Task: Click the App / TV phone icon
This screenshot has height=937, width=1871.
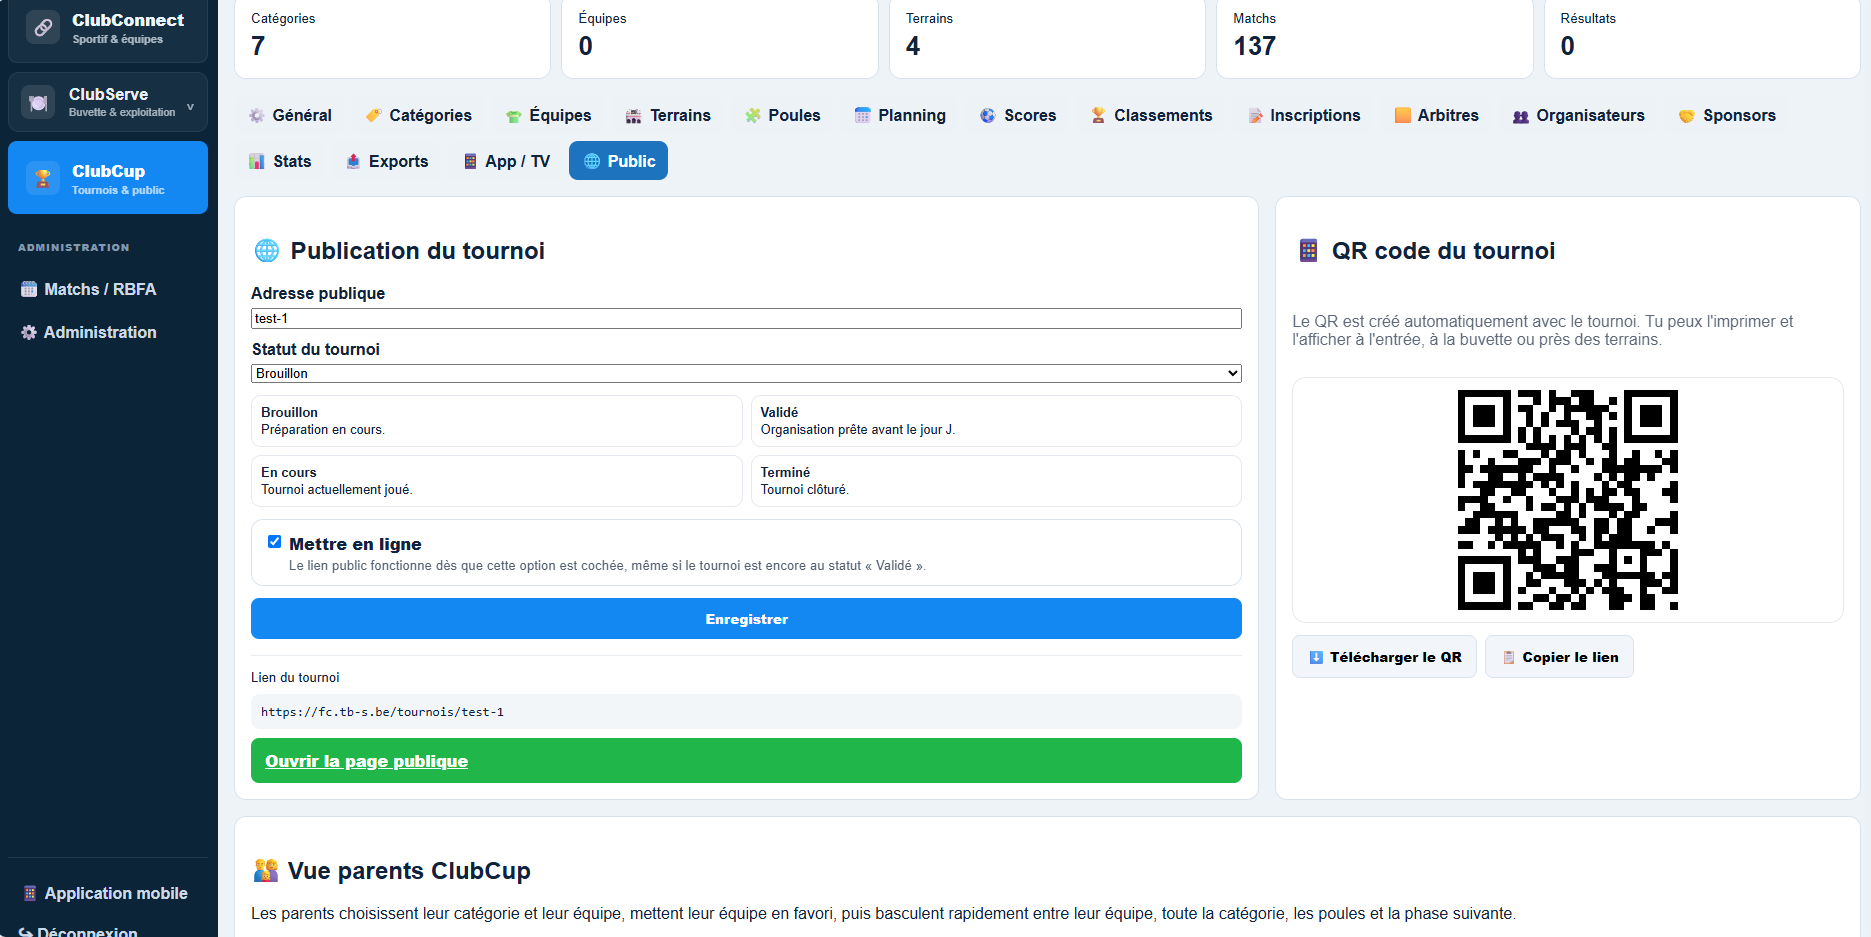Action: pos(470,161)
